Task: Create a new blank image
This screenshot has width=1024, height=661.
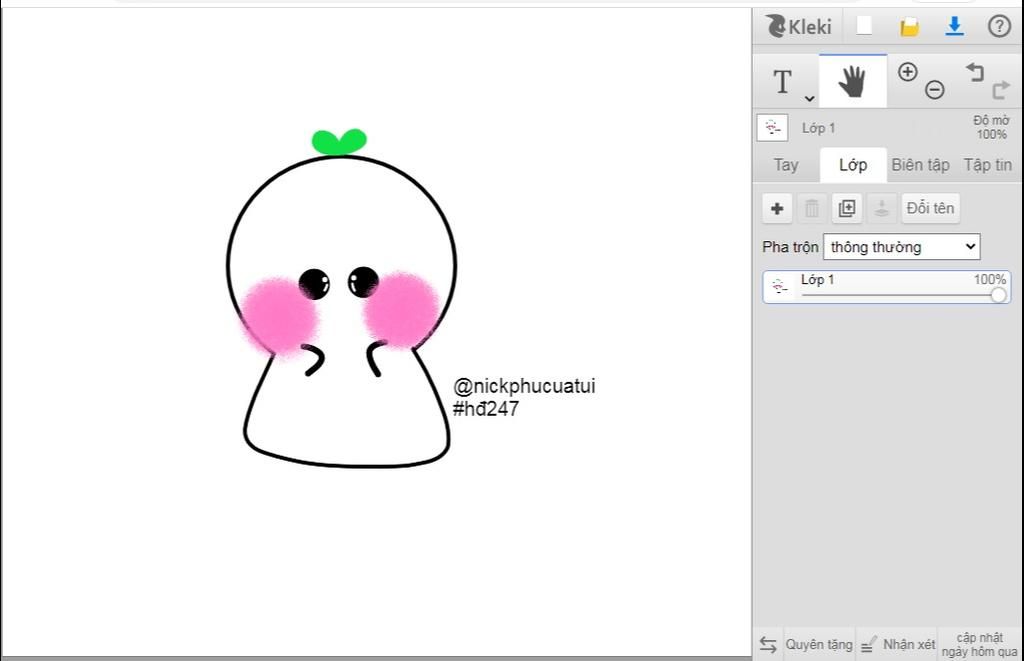Action: [x=864, y=26]
